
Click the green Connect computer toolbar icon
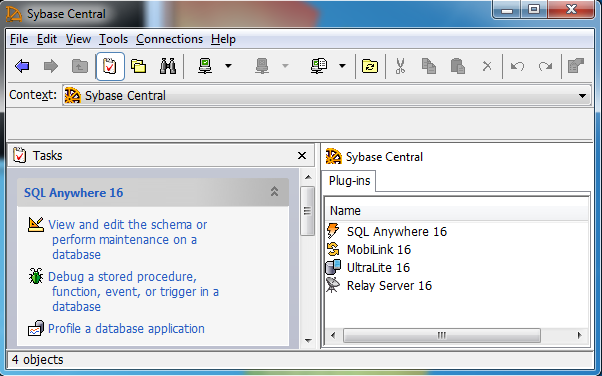tap(205, 66)
